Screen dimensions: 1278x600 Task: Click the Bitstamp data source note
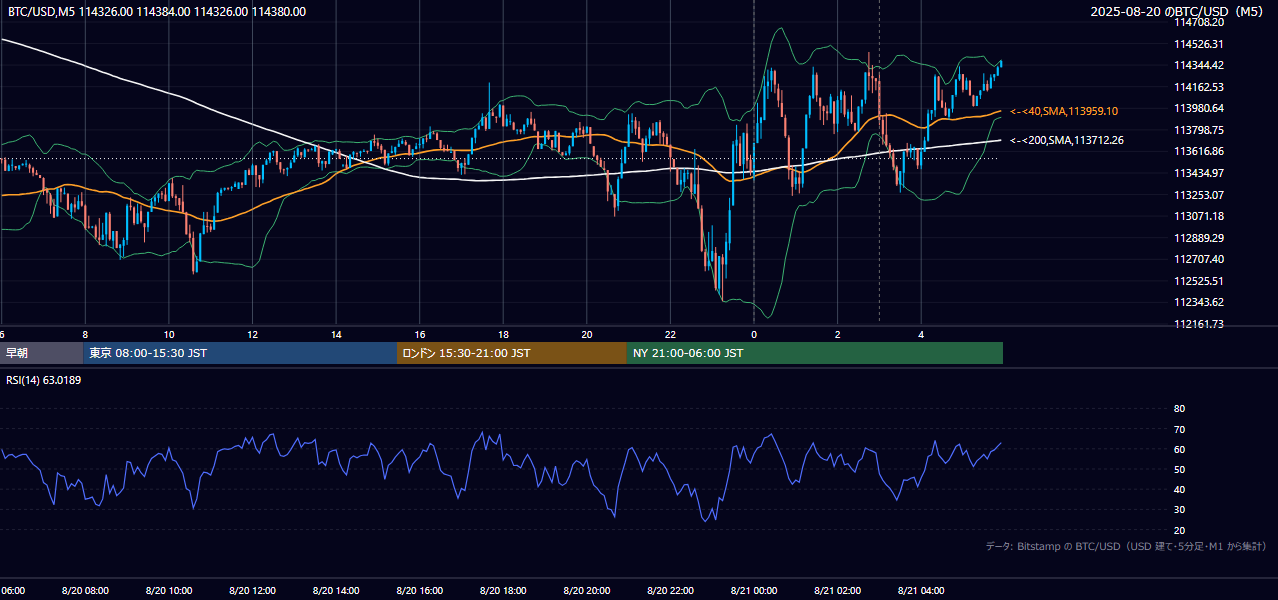click(1126, 547)
